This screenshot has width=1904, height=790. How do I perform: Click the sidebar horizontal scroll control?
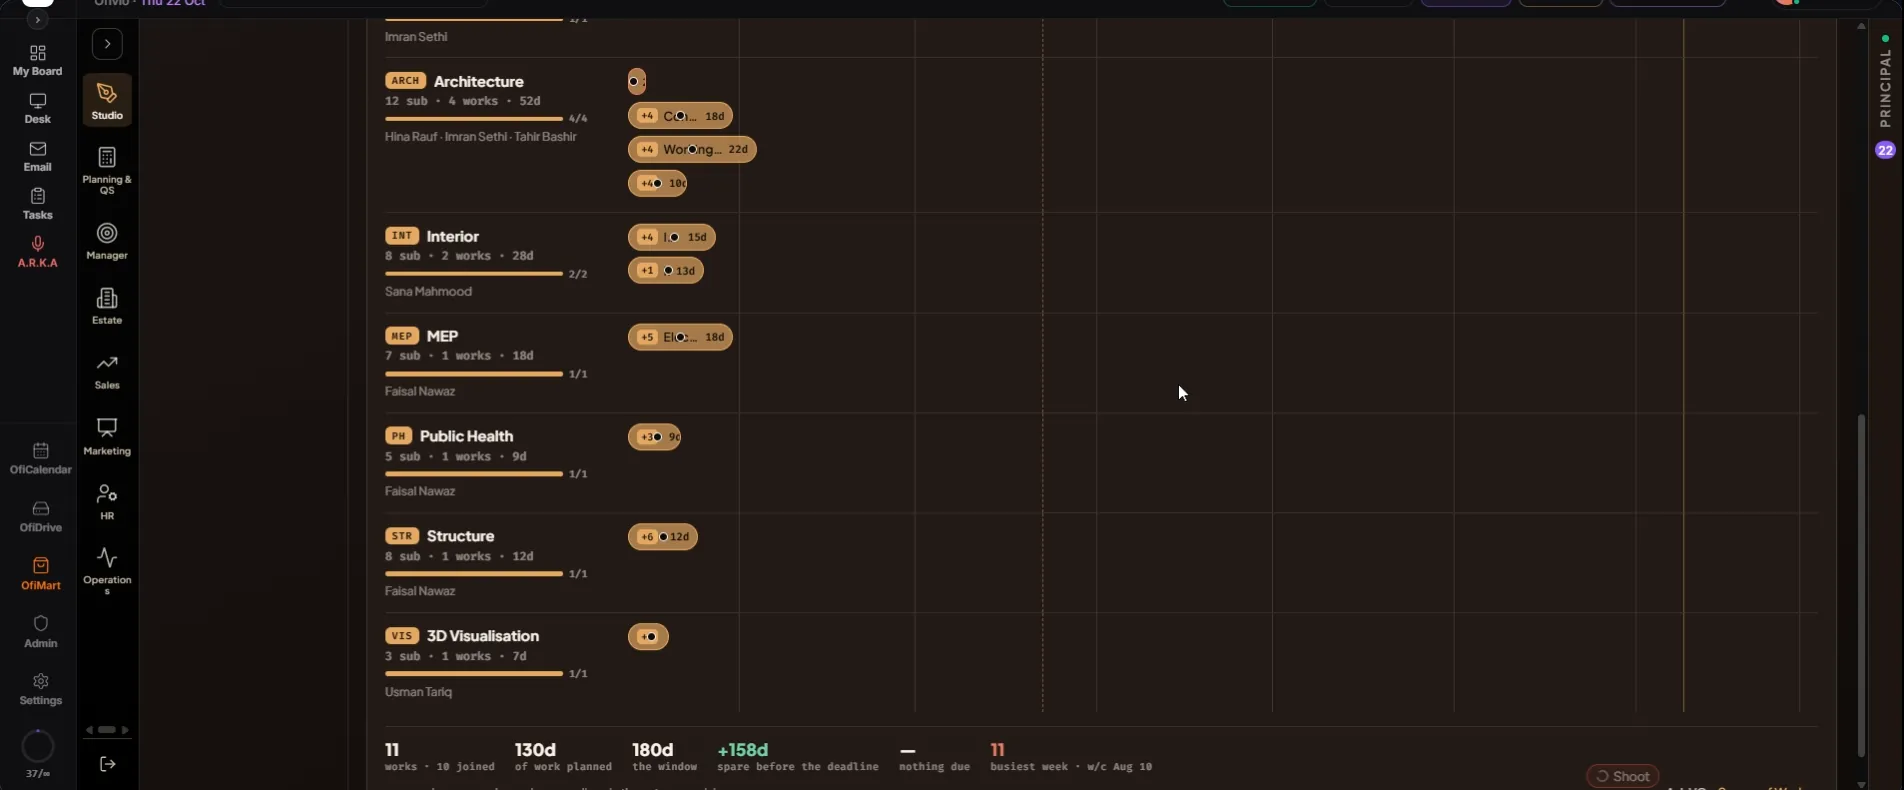click(107, 730)
